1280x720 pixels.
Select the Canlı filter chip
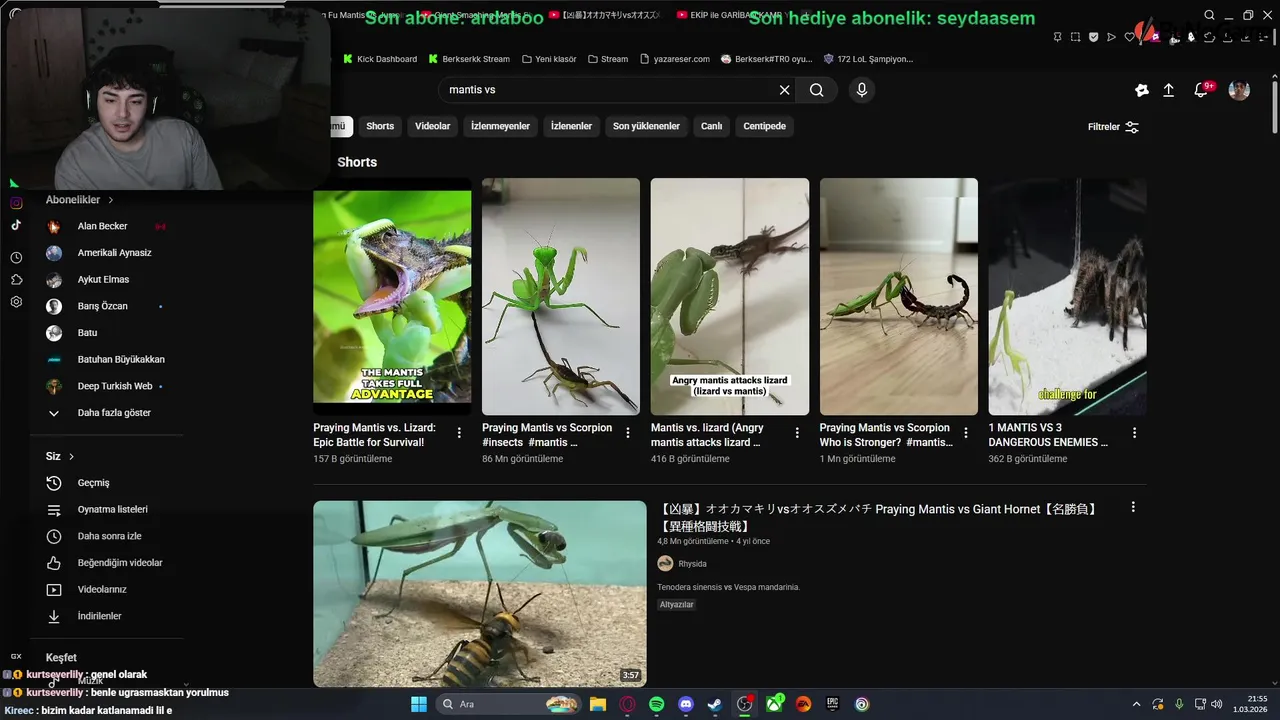[711, 126]
